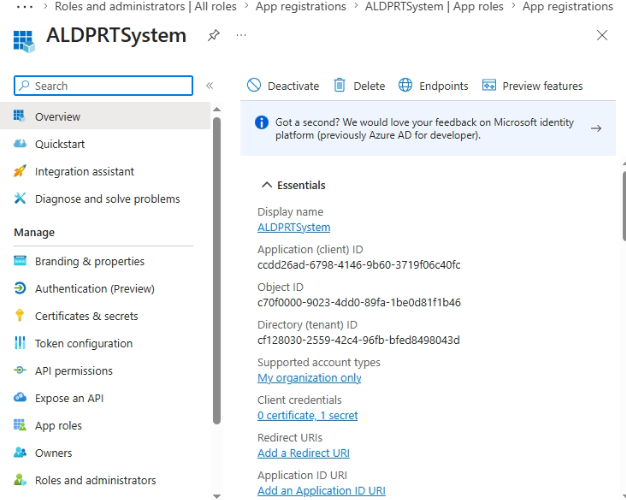Select the Object ID value
The width and height of the screenshot is (626, 500).
359,302
